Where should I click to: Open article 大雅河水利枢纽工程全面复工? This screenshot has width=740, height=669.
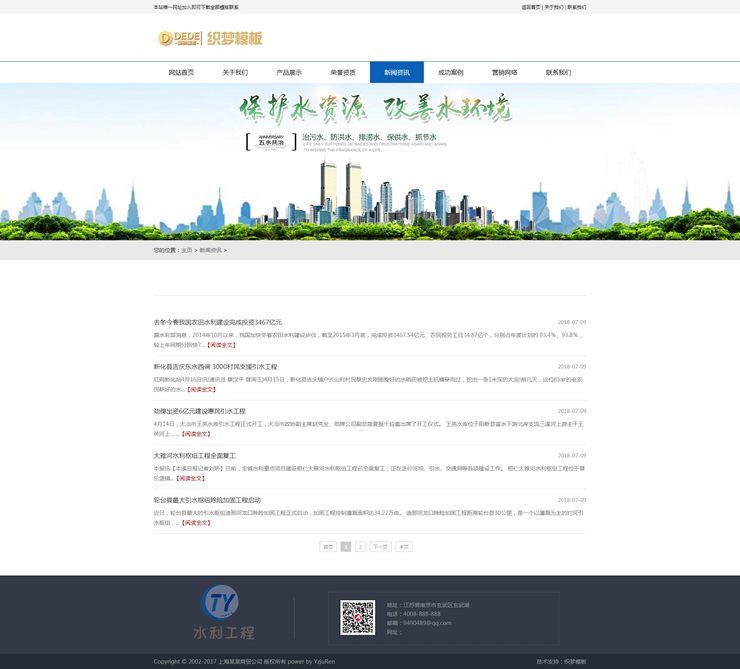194,455
